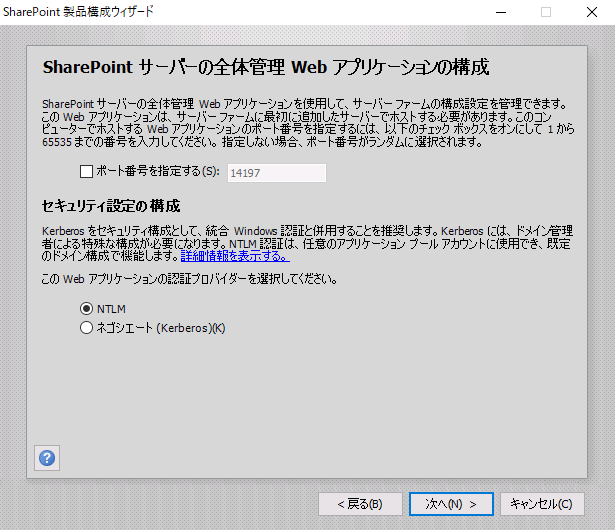
Task: Open help via blue question mark icon
Action: pyautogui.click(x=47, y=458)
